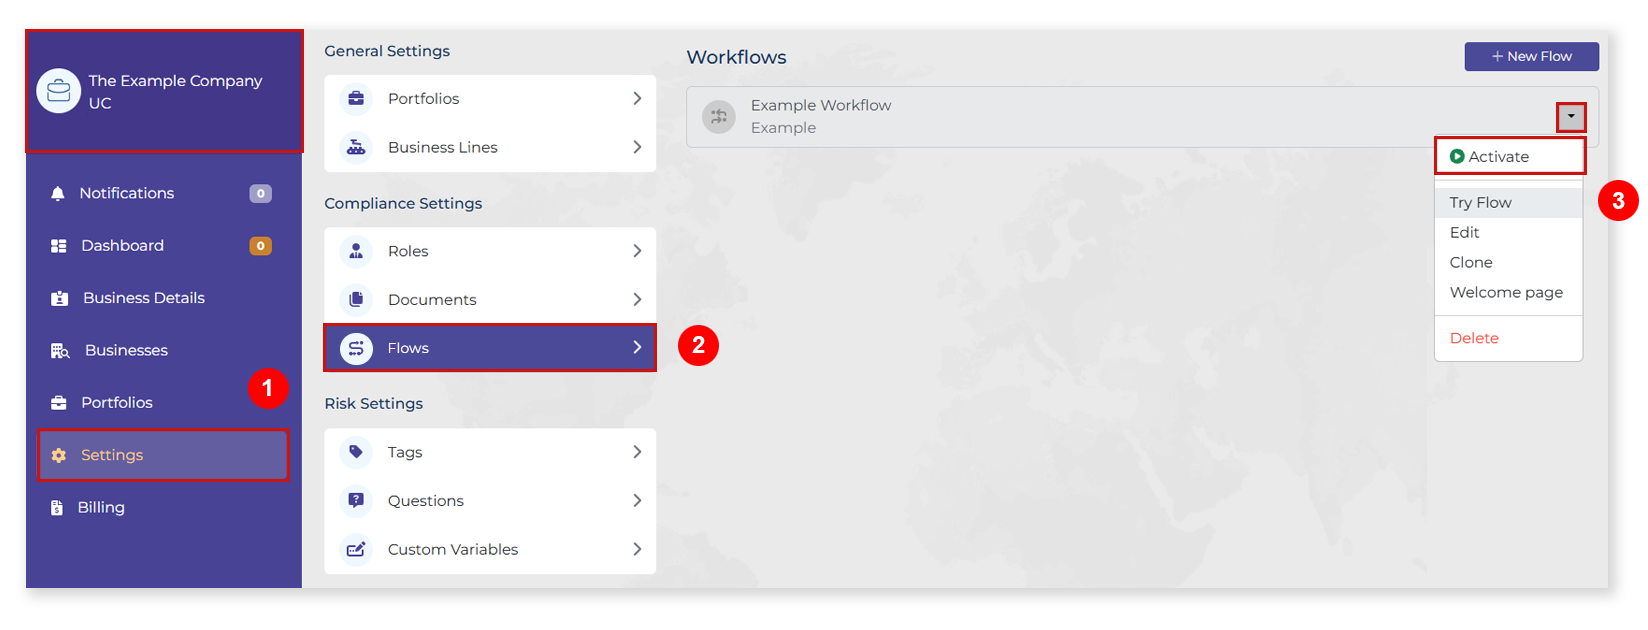The height and width of the screenshot is (630, 1648).
Task: Expand Documents chevron arrow
Action: click(x=637, y=299)
